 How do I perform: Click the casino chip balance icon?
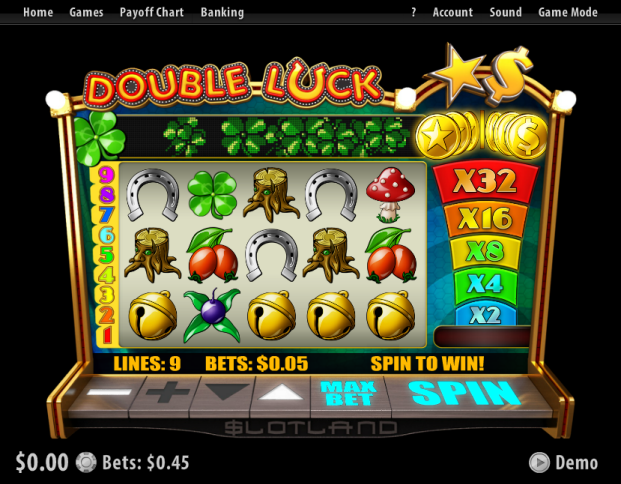[86, 463]
